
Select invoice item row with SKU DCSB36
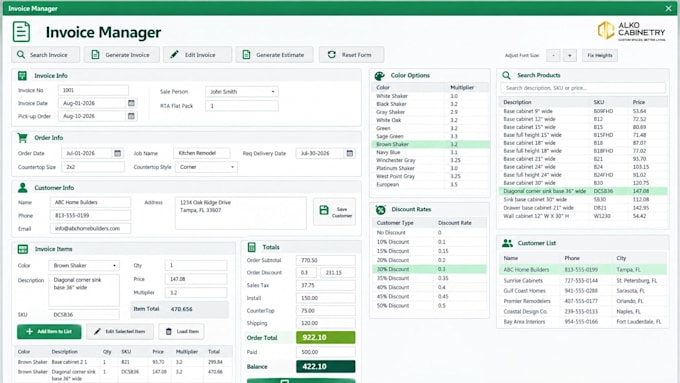(x=124, y=375)
